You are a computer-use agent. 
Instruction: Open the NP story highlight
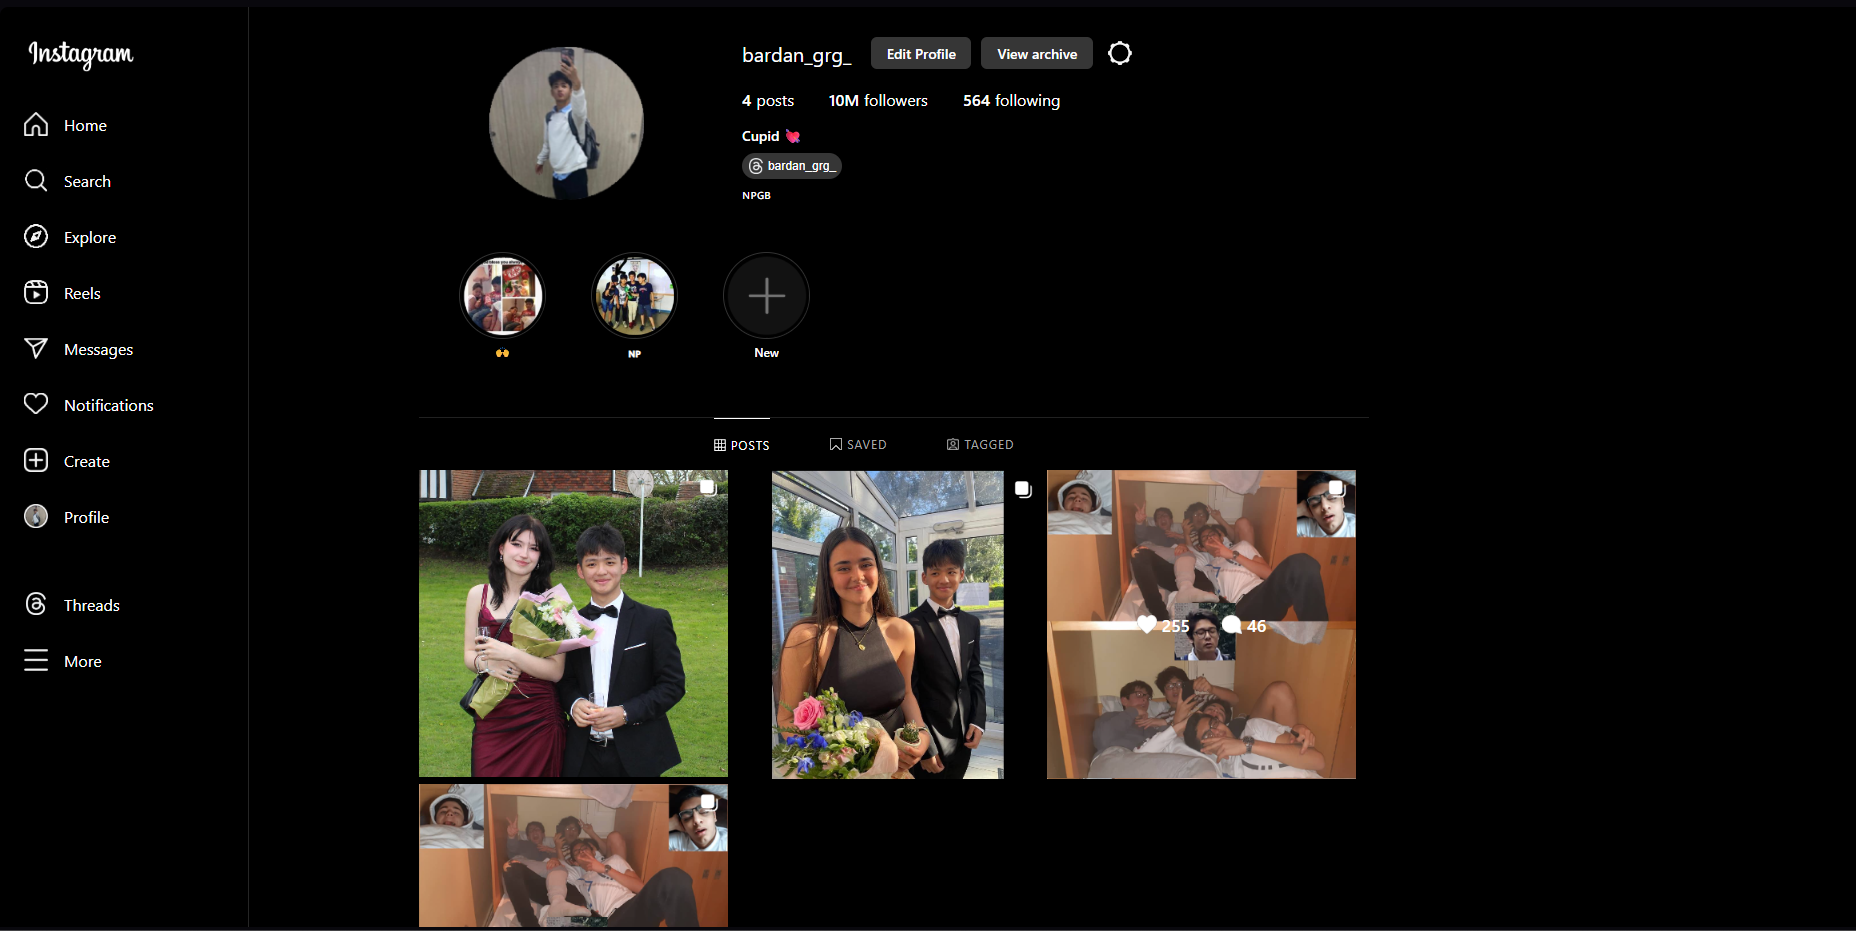[x=634, y=297]
